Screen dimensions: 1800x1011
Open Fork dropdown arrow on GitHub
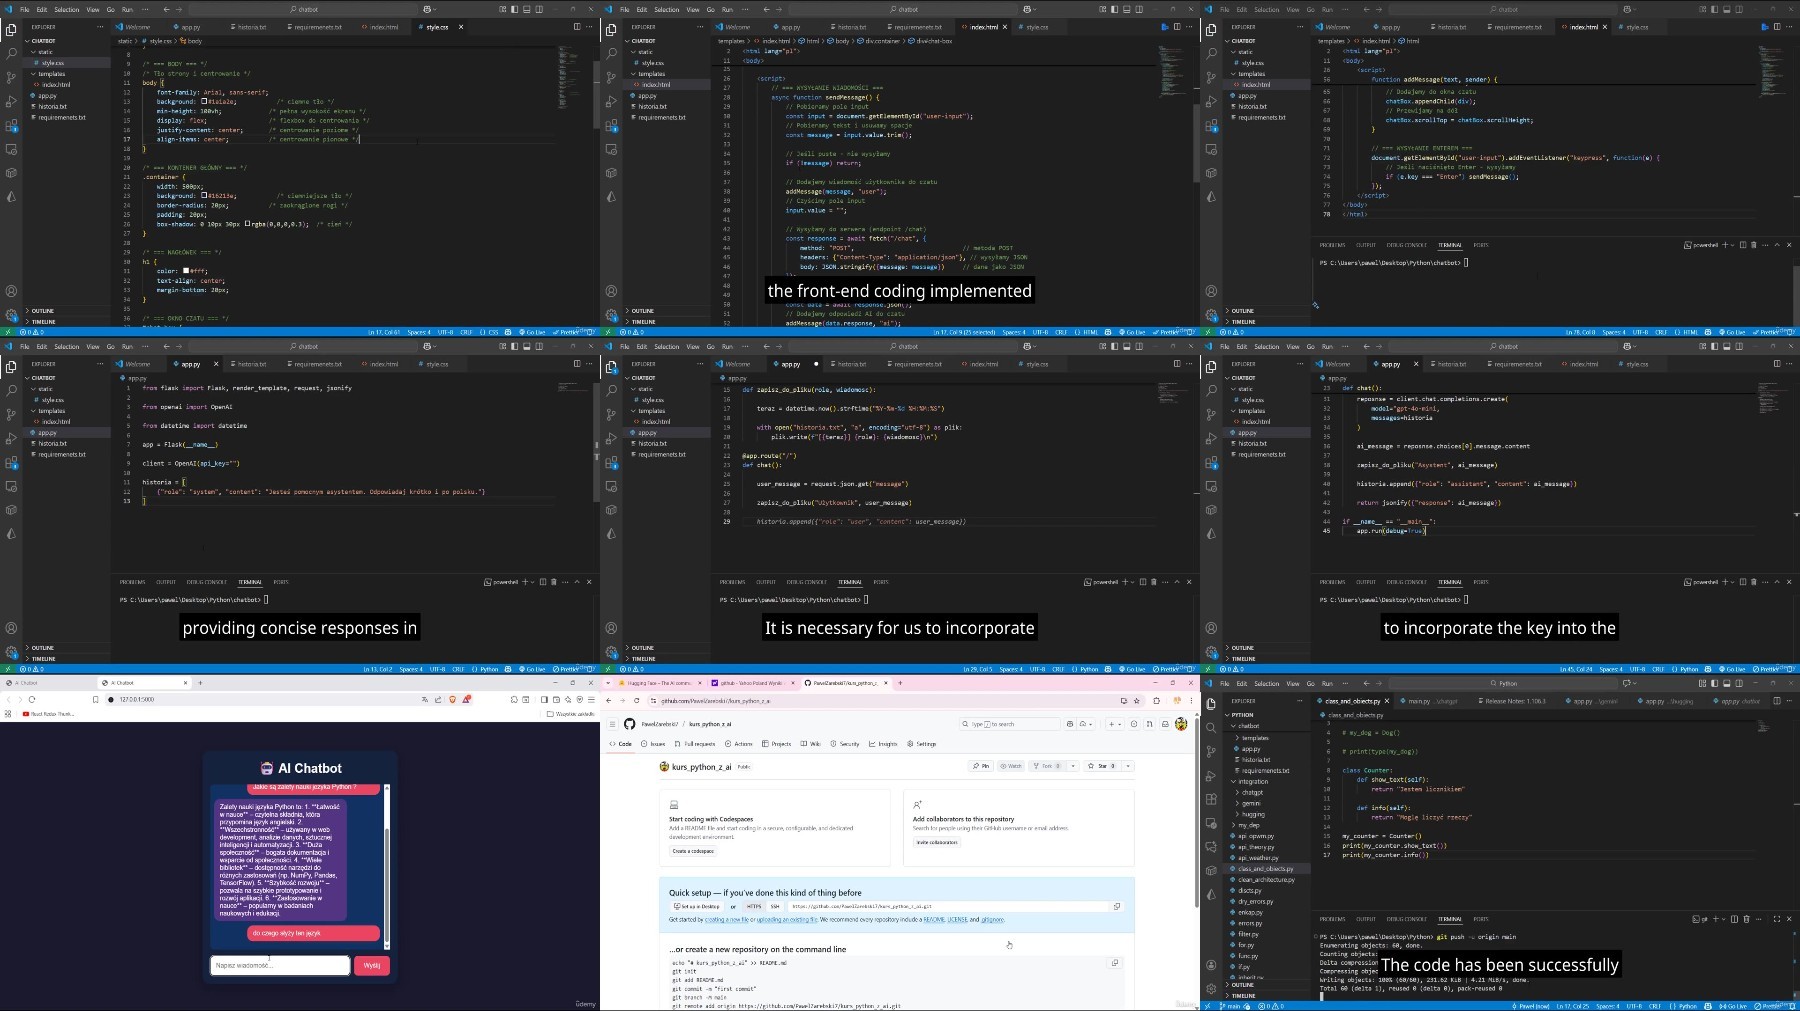pyautogui.click(x=1073, y=766)
